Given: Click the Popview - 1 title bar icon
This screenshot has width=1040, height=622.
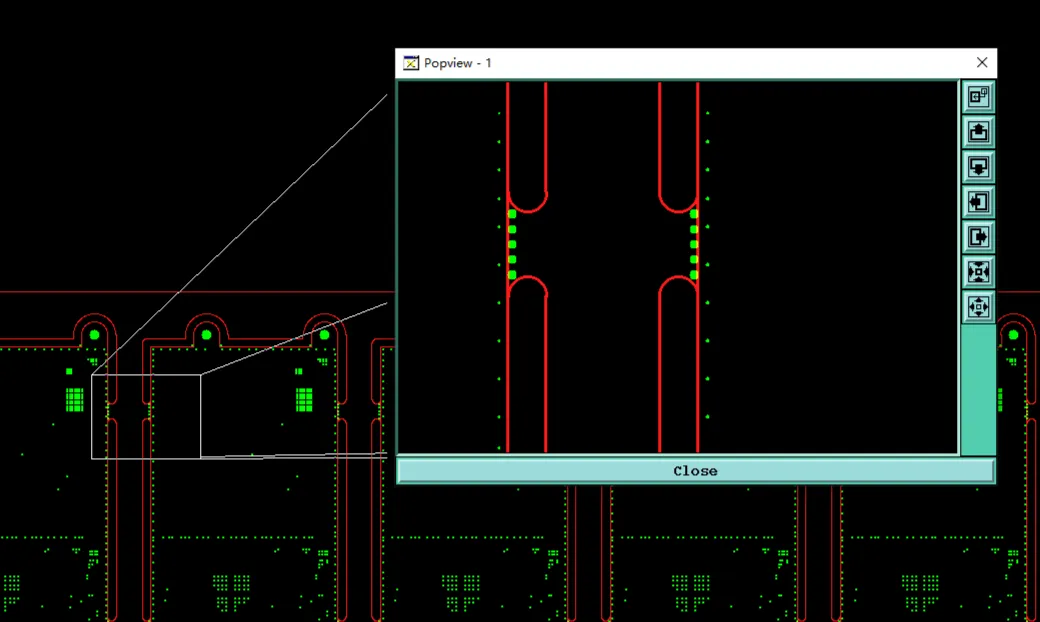Looking at the screenshot, I should pos(411,63).
